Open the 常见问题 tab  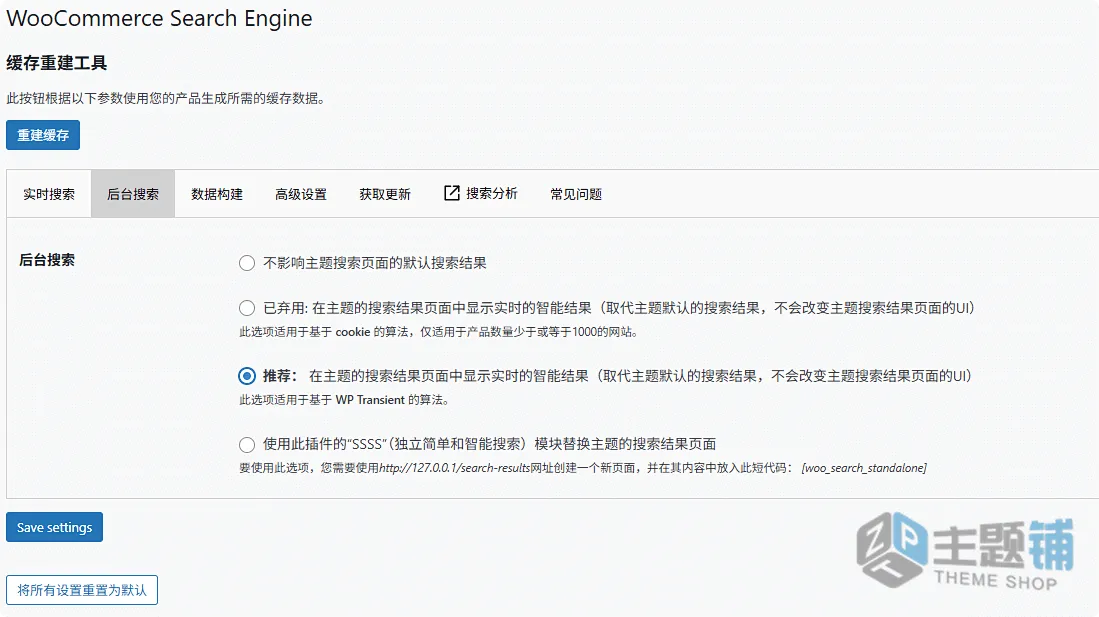[x=576, y=194]
